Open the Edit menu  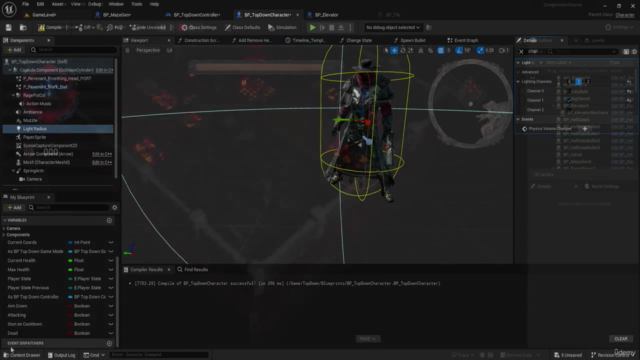coord(40,4)
